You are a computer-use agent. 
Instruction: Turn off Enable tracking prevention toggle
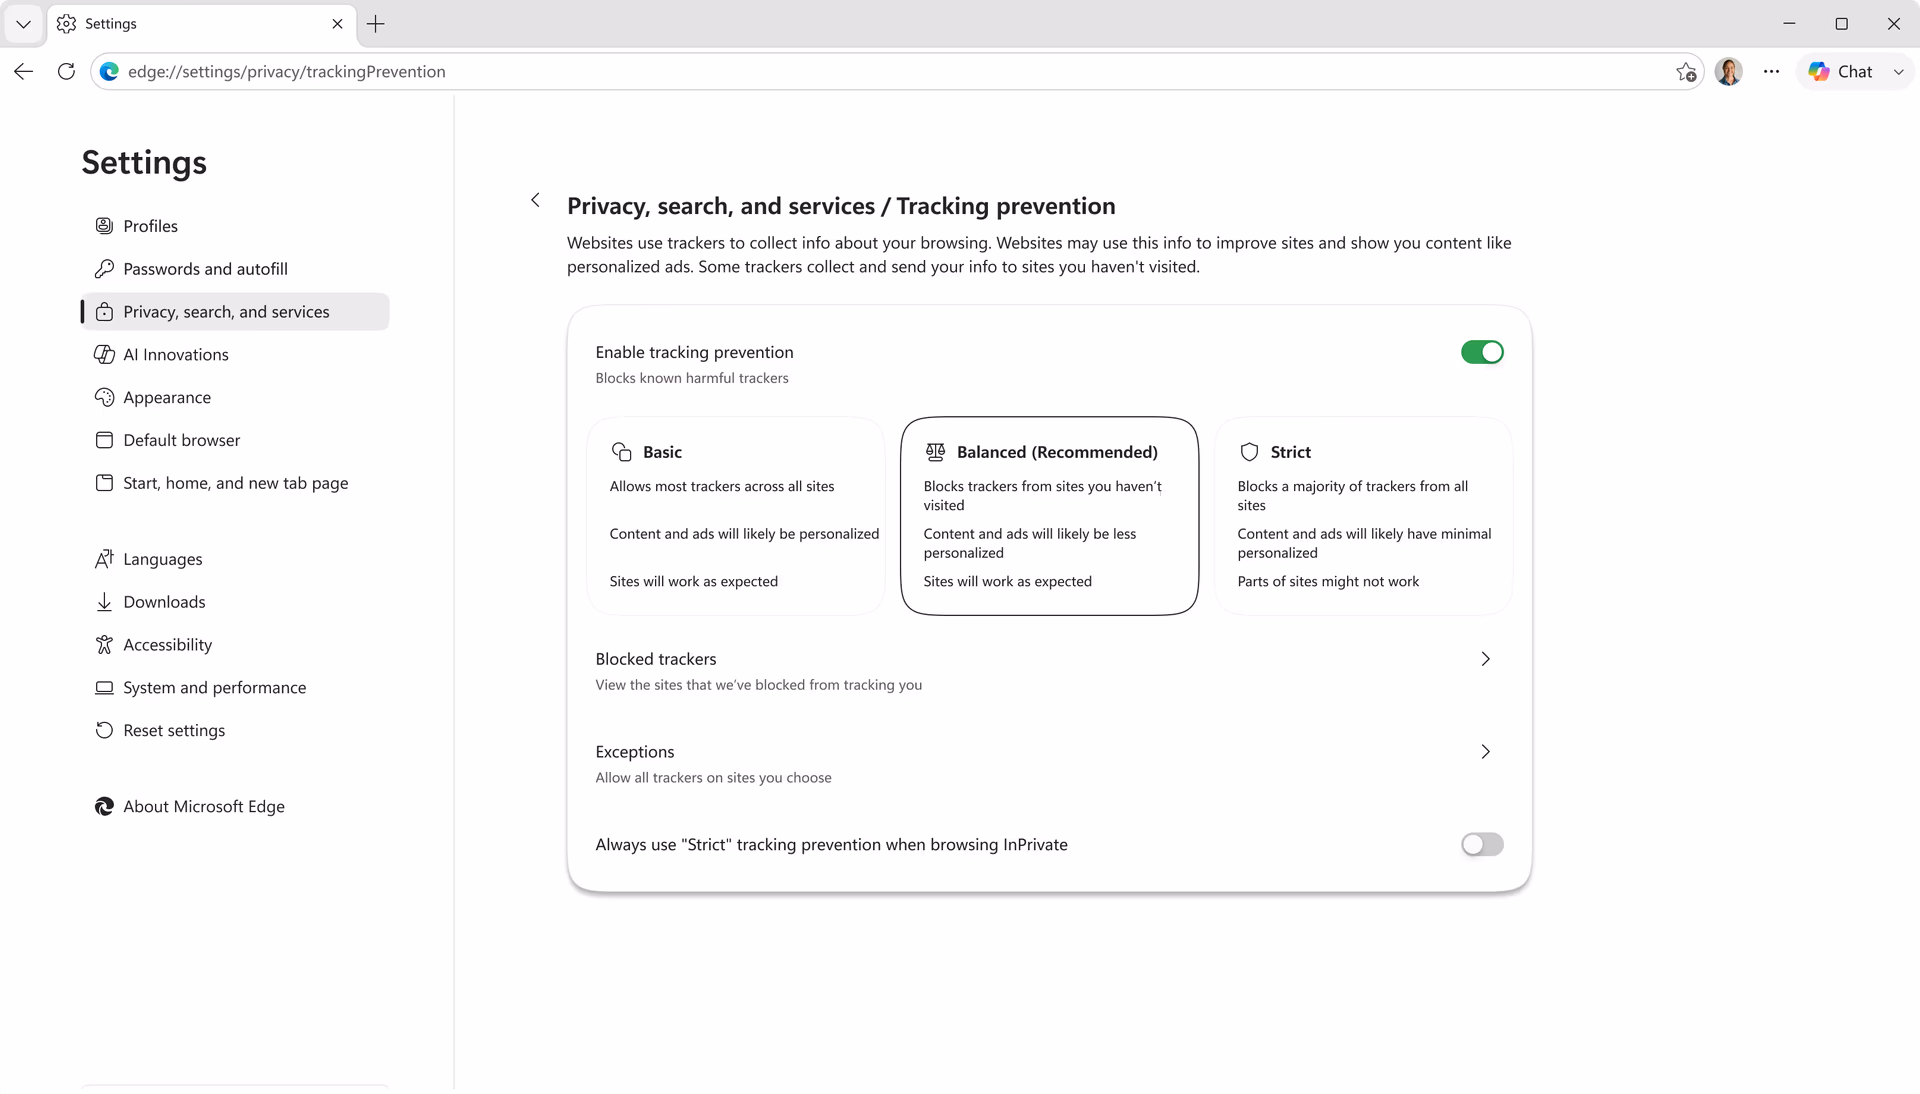coord(1482,352)
